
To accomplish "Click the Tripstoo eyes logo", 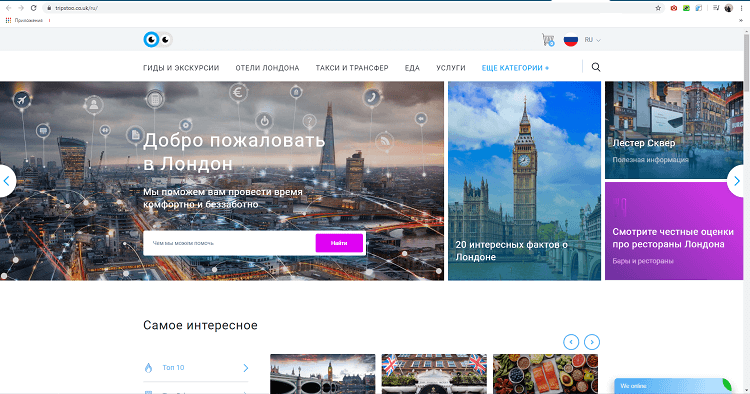I will (158, 40).
